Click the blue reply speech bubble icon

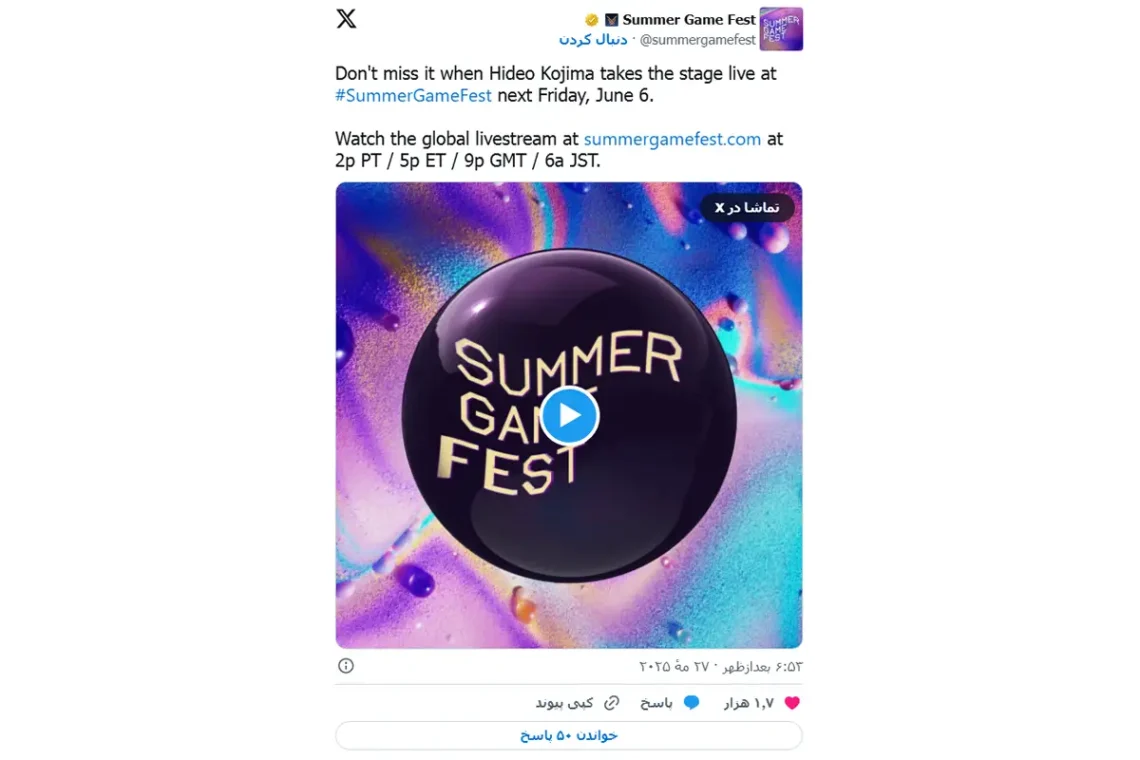[691, 703]
